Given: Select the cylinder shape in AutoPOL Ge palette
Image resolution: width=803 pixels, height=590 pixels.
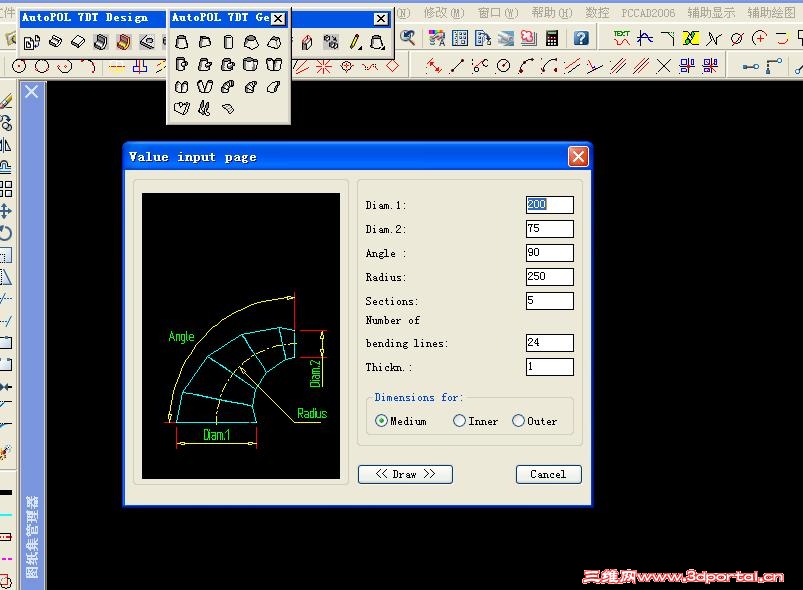Looking at the screenshot, I should coord(228,42).
